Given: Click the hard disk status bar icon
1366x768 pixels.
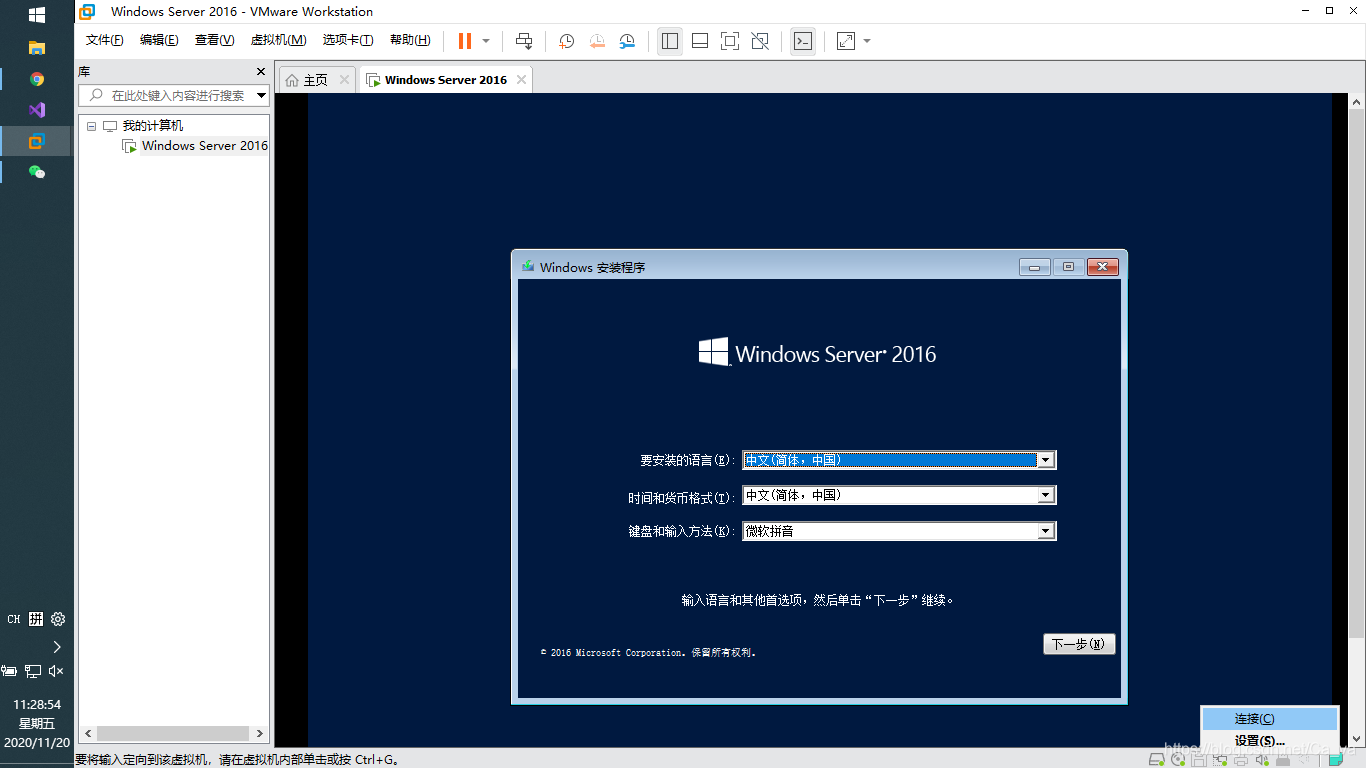Looking at the screenshot, I should 1157,760.
